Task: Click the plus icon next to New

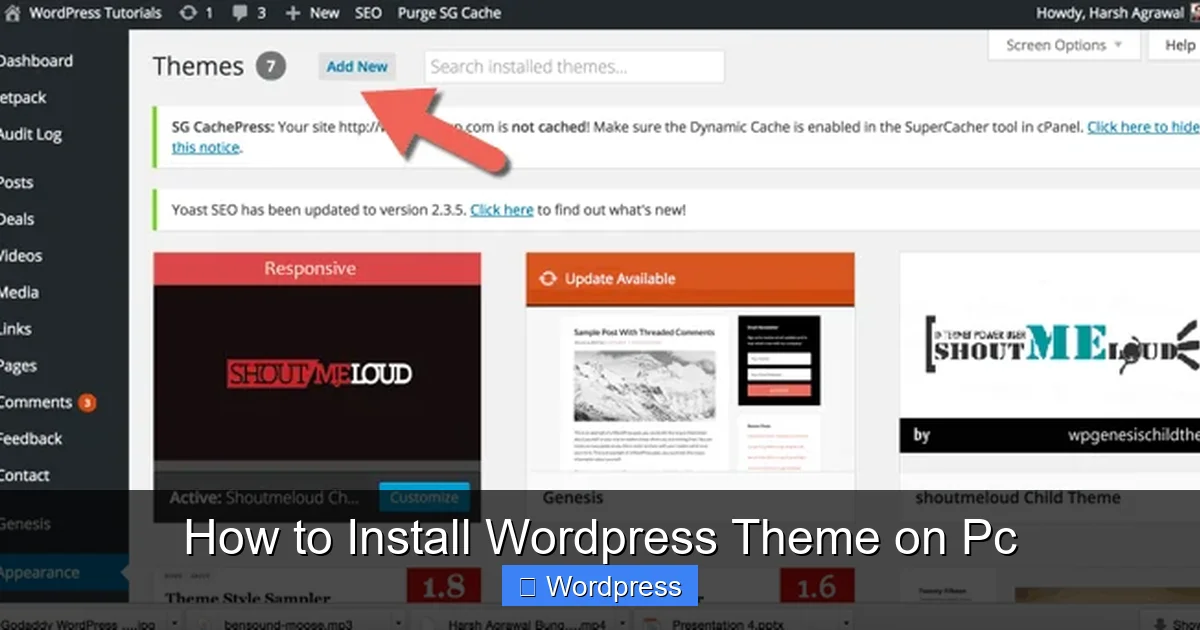Action: (x=292, y=14)
